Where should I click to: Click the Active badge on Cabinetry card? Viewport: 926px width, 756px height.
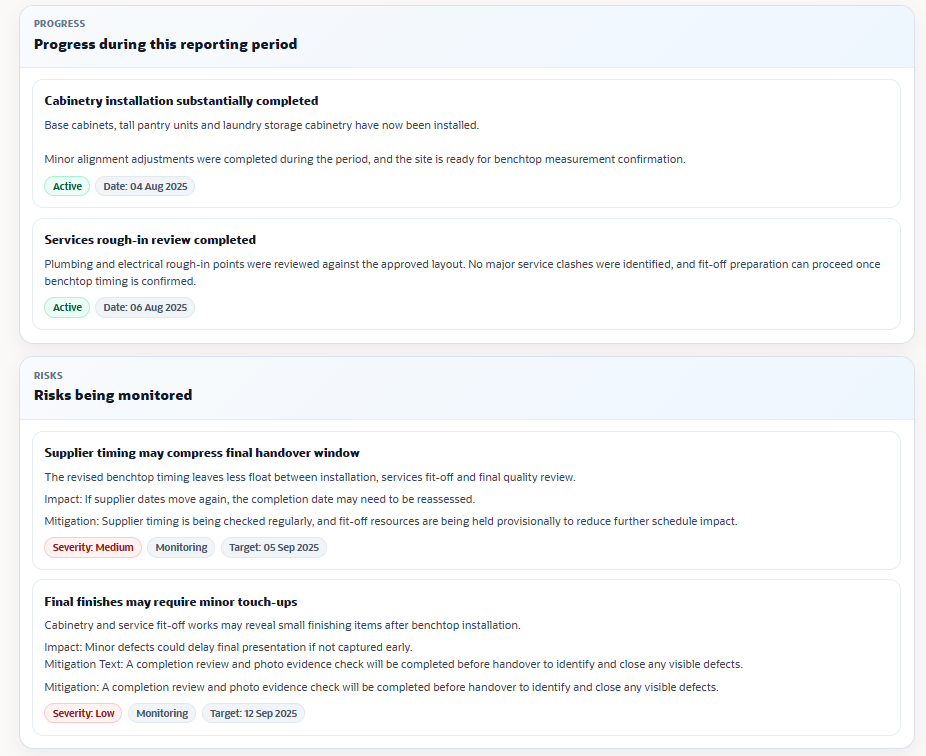67,186
